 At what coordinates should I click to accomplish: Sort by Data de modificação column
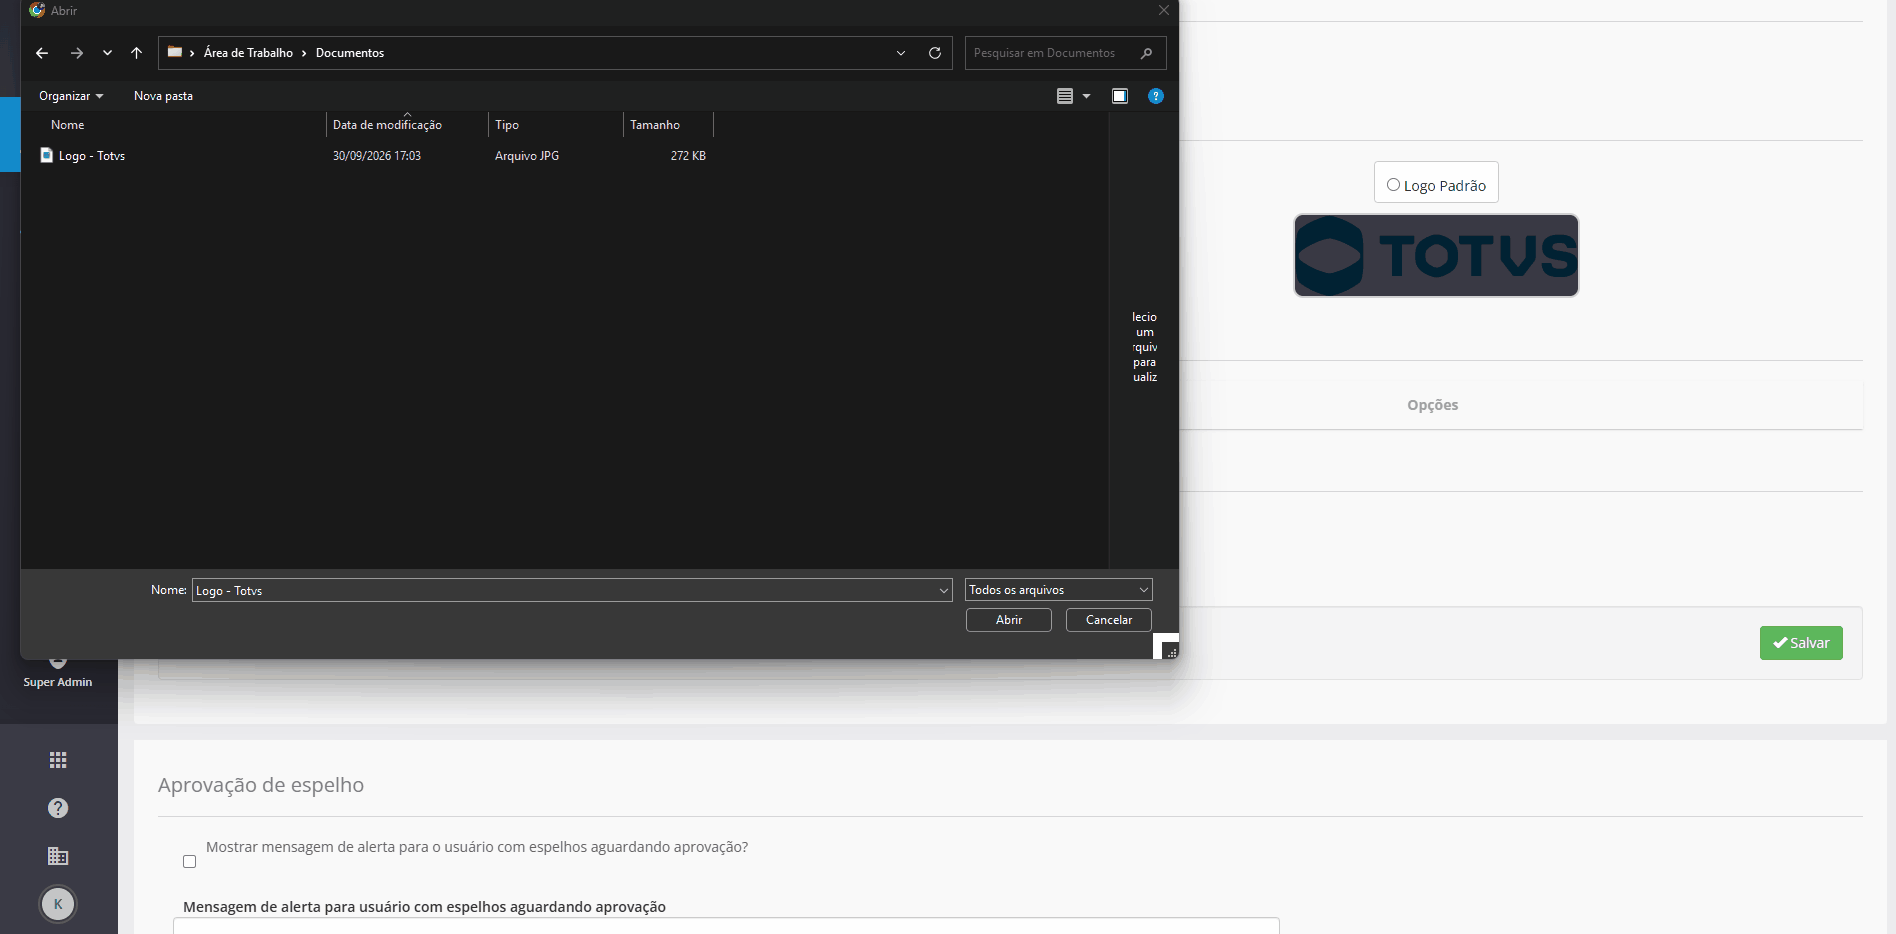[387, 125]
